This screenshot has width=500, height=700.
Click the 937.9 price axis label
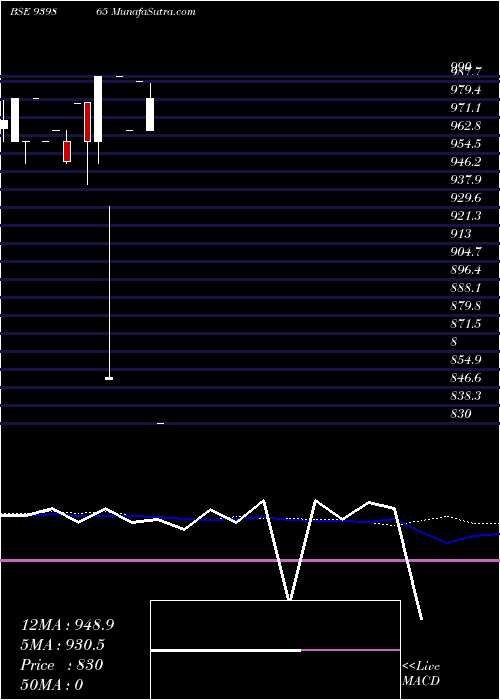(x=466, y=179)
